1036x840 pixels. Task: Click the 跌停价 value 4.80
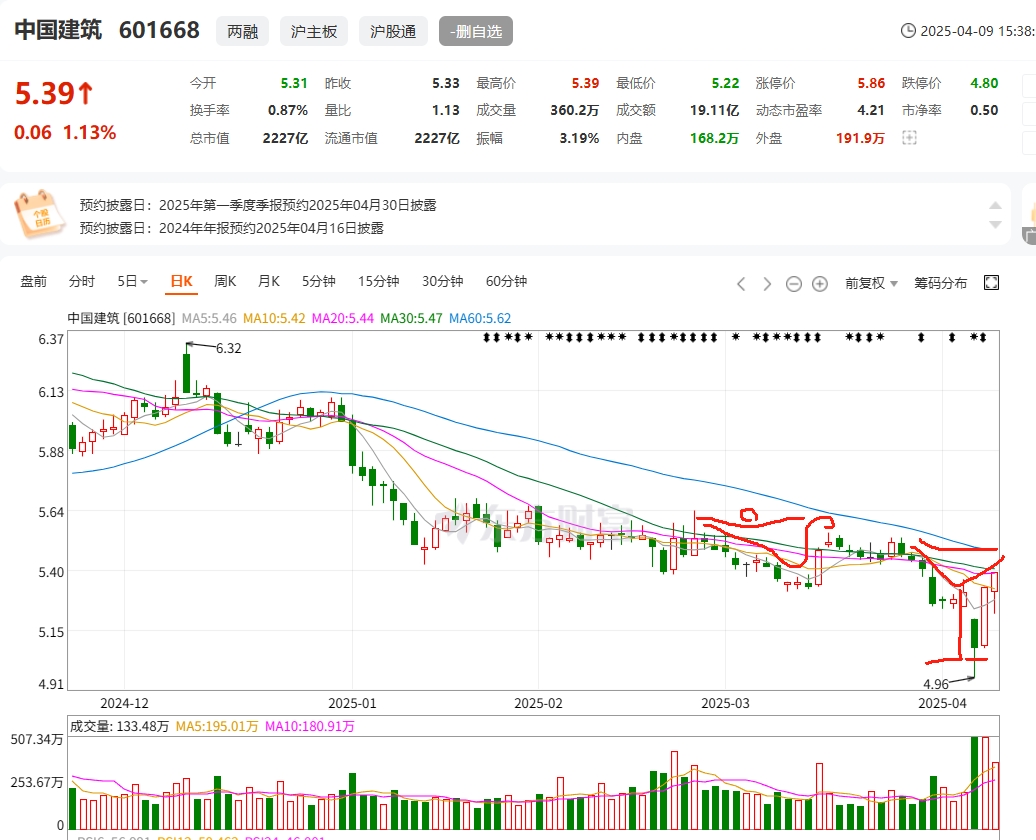pyautogui.click(x=984, y=83)
